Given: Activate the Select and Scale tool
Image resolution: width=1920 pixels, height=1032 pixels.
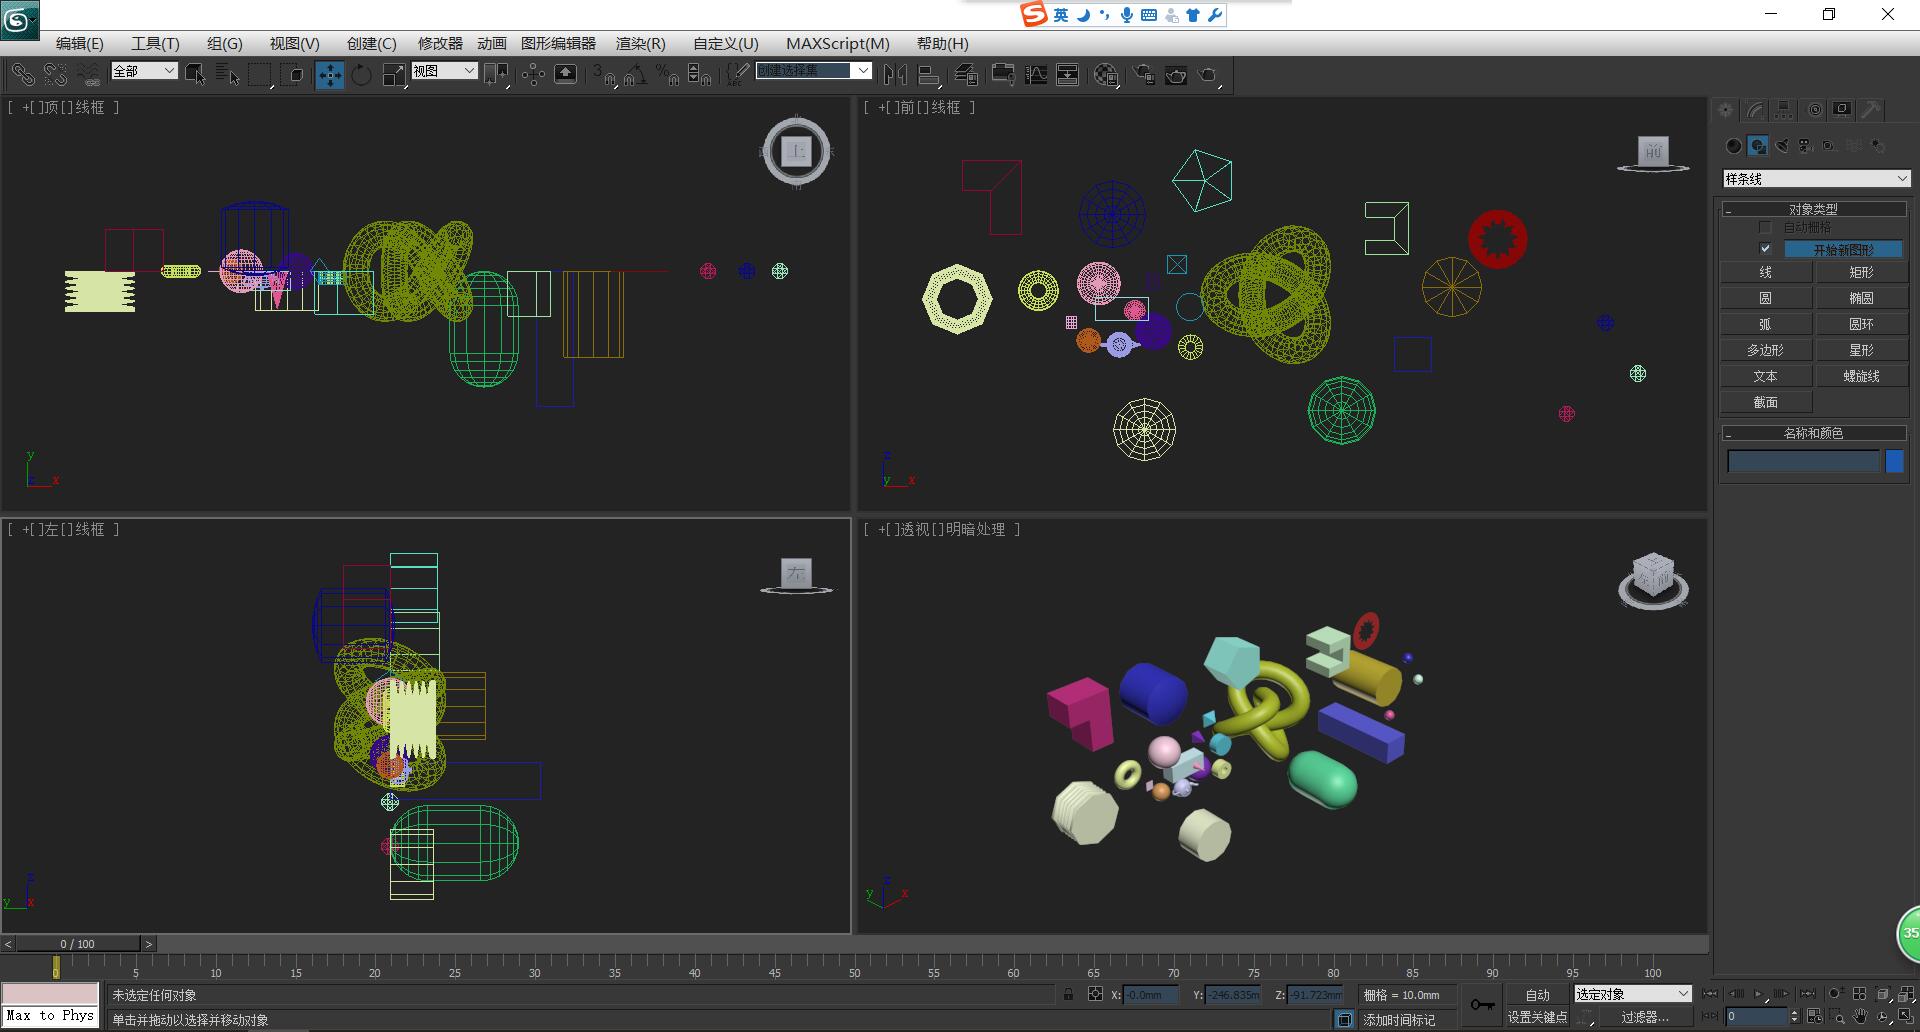Looking at the screenshot, I should pyautogui.click(x=394, y=75).
